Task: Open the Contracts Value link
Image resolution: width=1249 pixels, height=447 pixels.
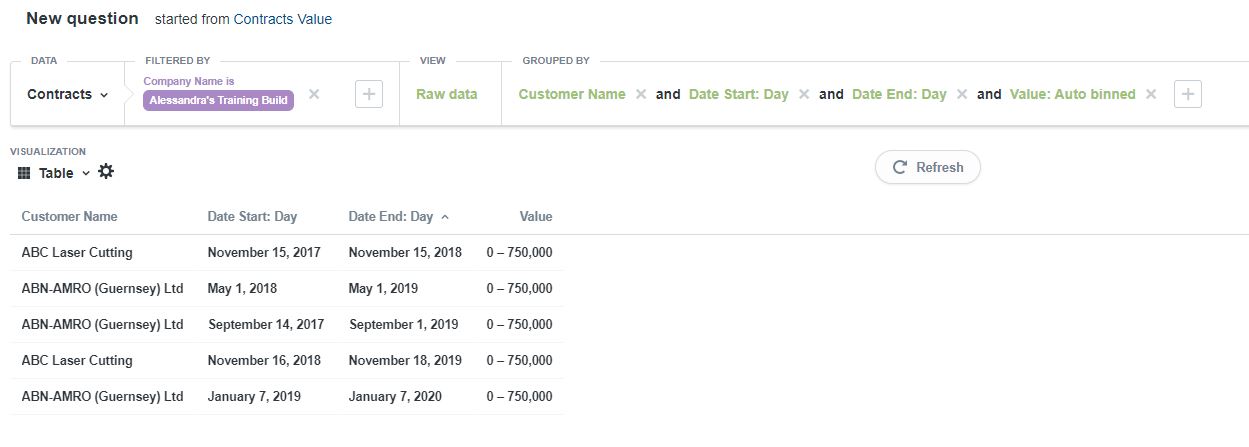Action: [283, 19]
